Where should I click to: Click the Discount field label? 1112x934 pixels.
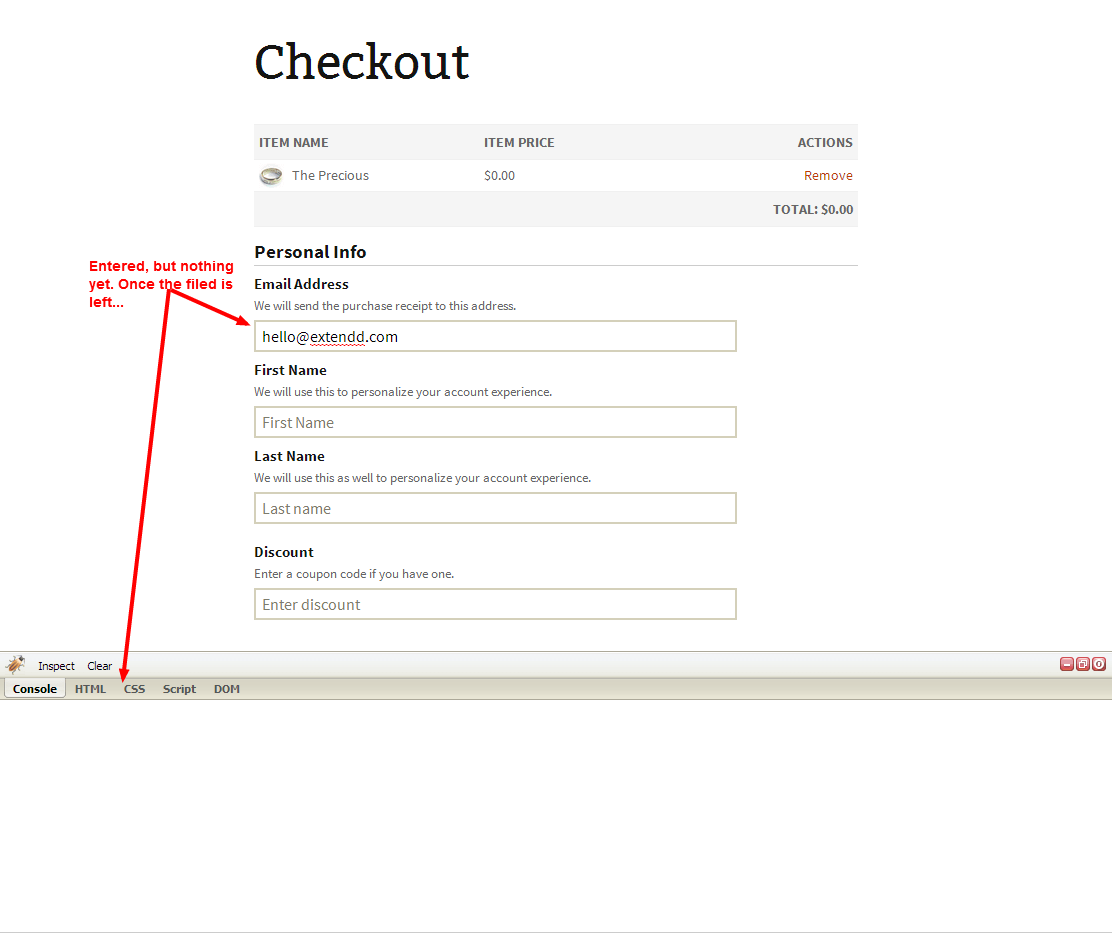(284, 552)
